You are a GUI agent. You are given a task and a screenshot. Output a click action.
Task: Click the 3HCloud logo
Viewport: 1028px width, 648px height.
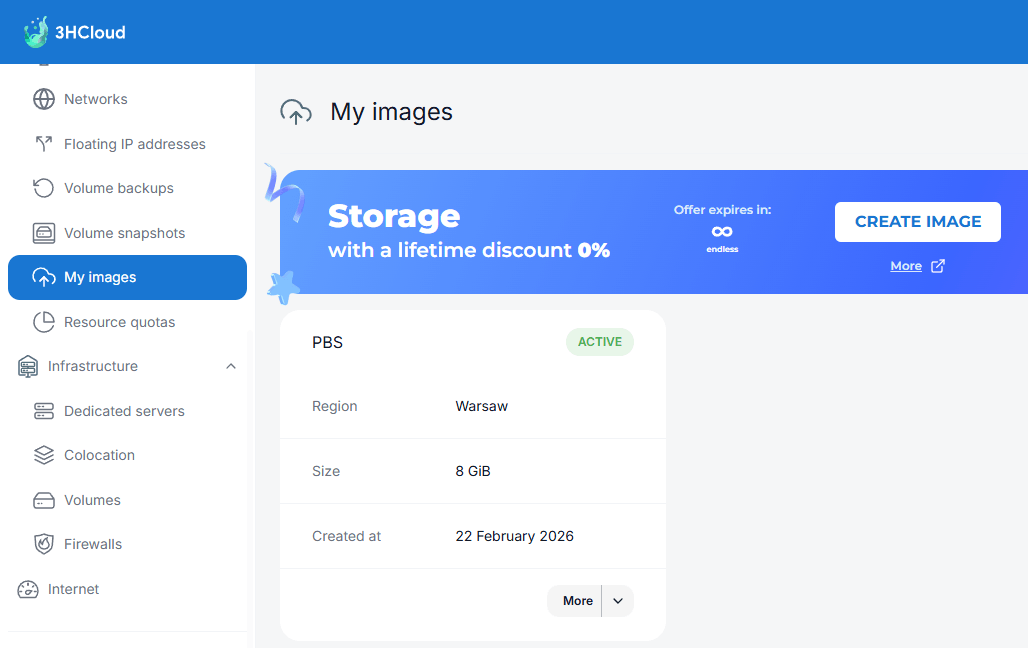[74, 32]
